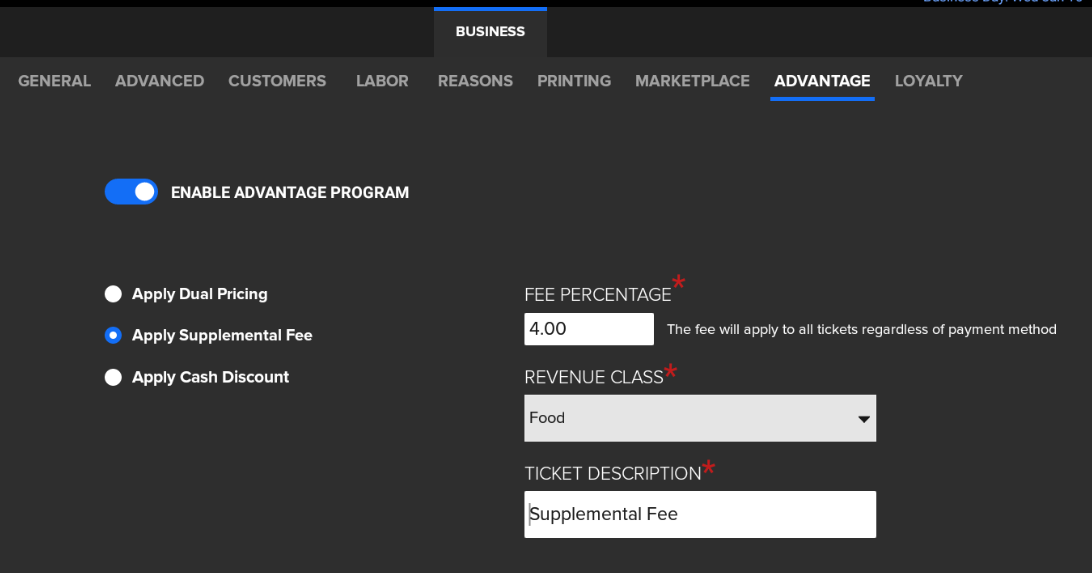
Task: Open the Revenue Class dropdown showing Food
Action: pos(690,418)
